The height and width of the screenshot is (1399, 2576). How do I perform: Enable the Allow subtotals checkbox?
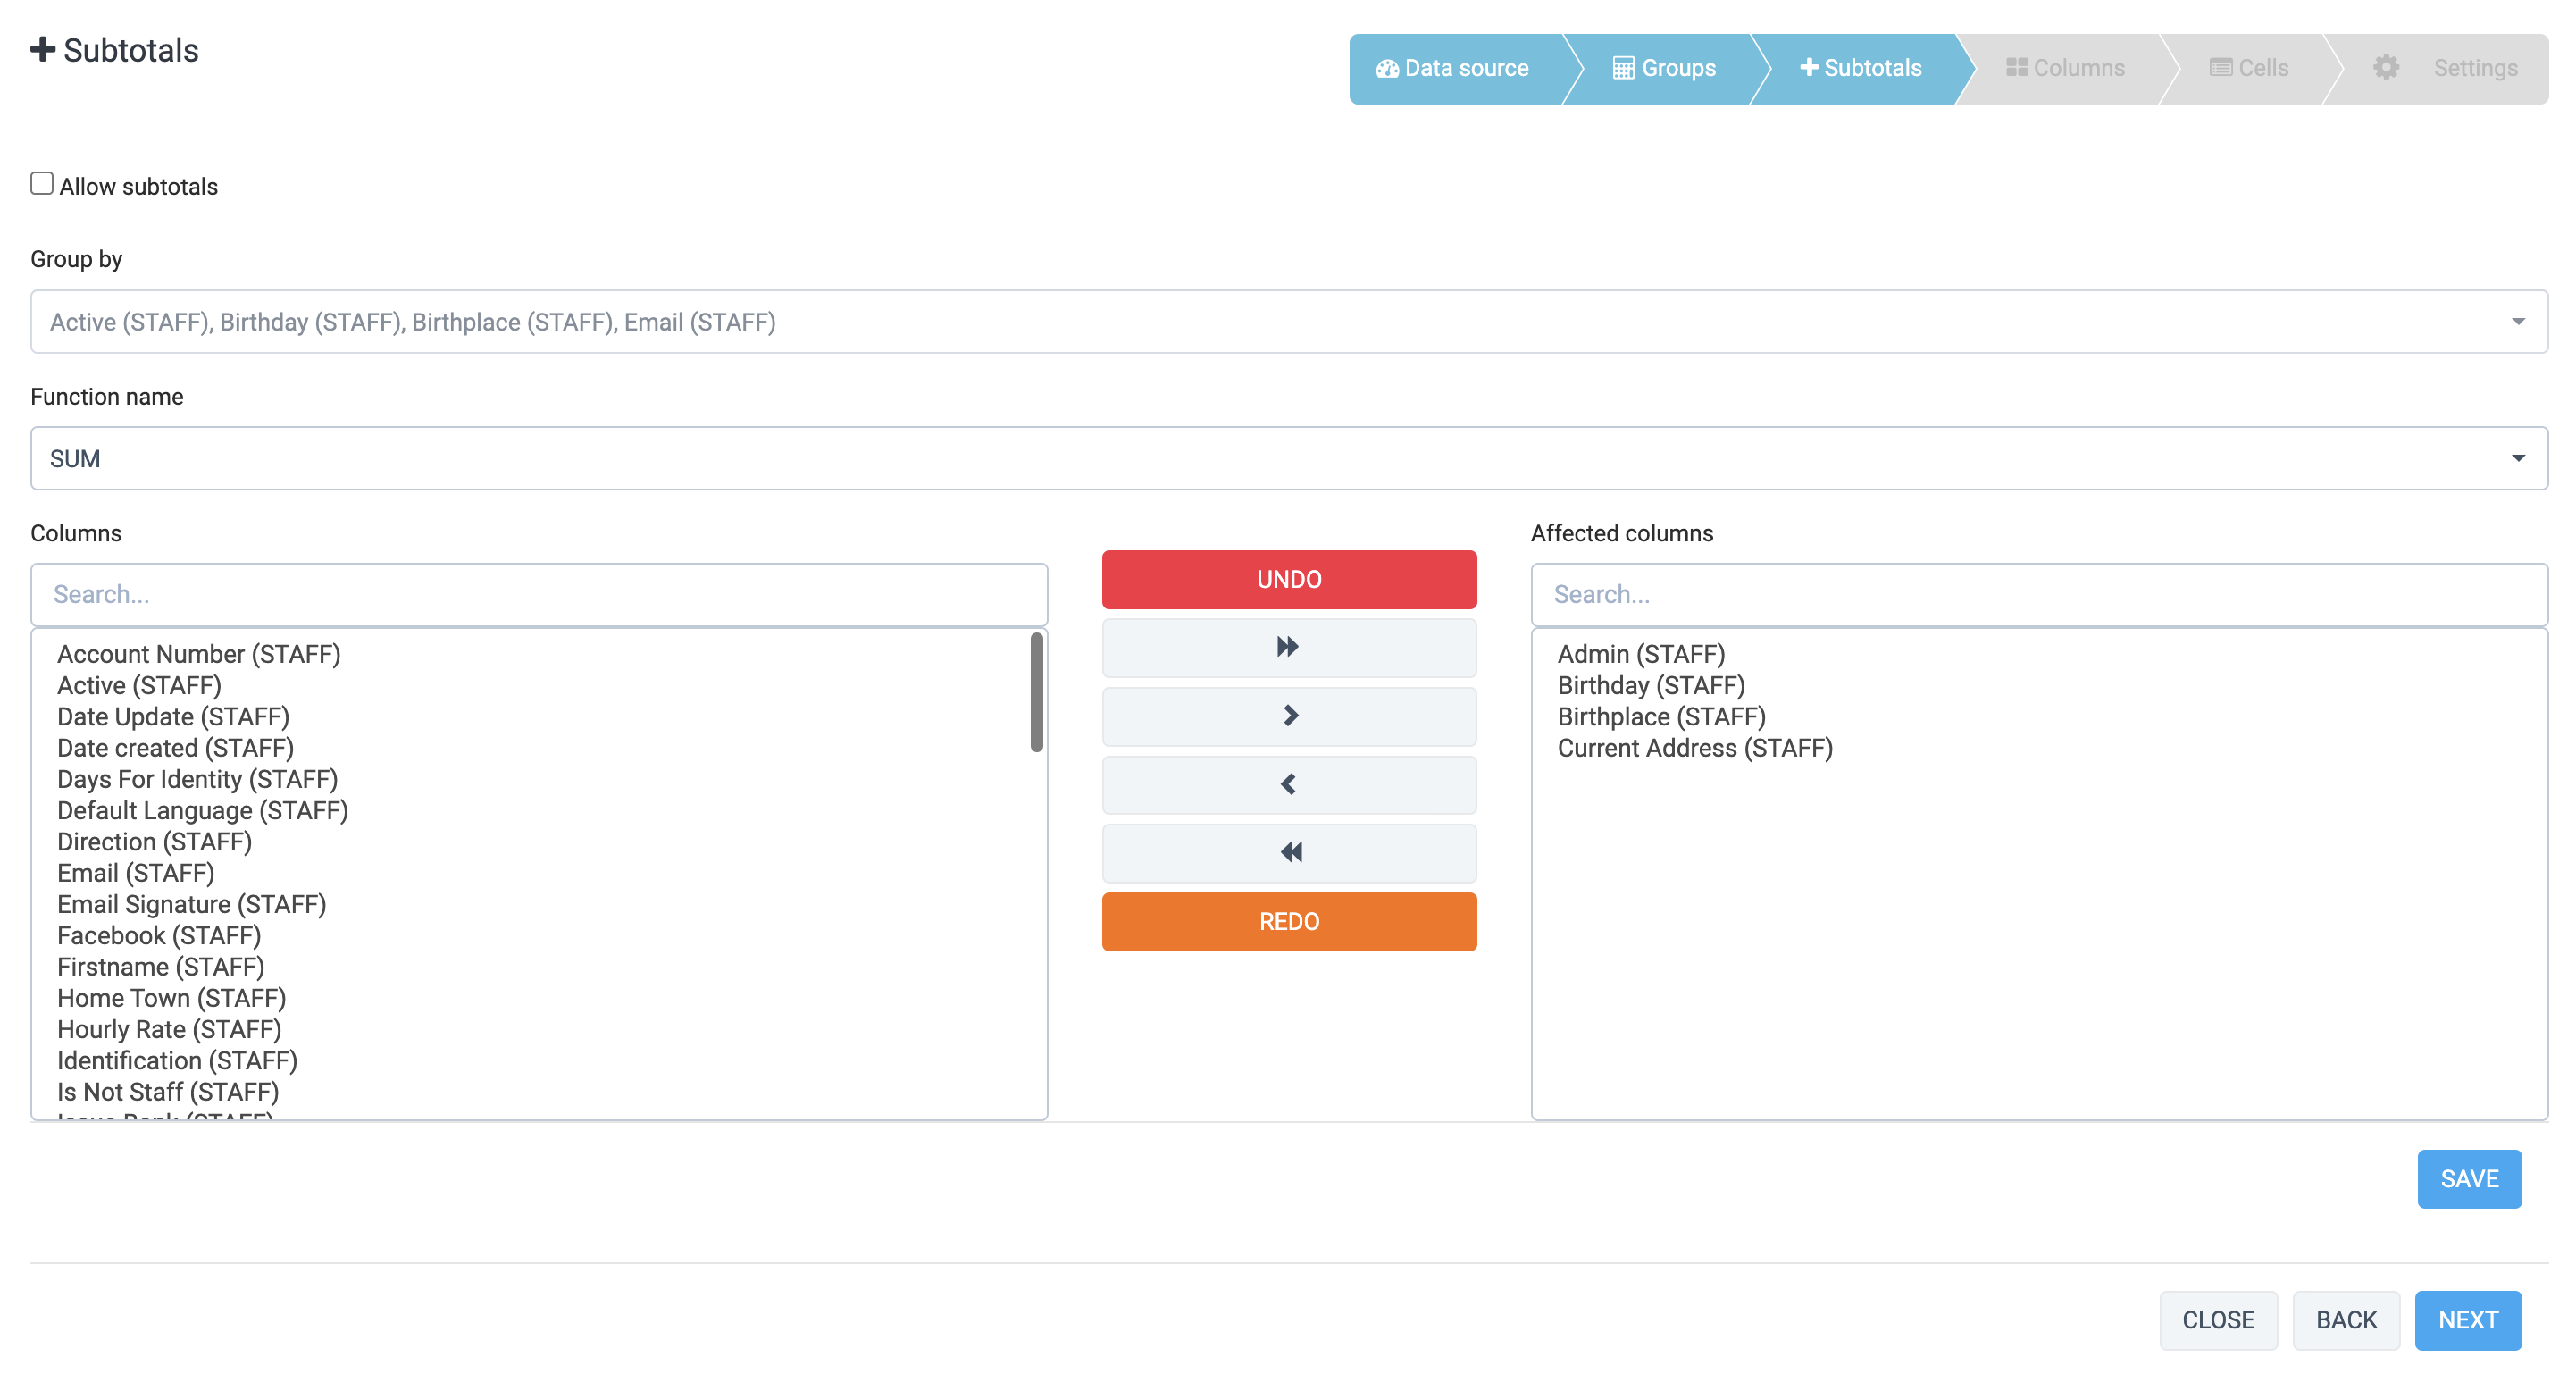[42, 184]
